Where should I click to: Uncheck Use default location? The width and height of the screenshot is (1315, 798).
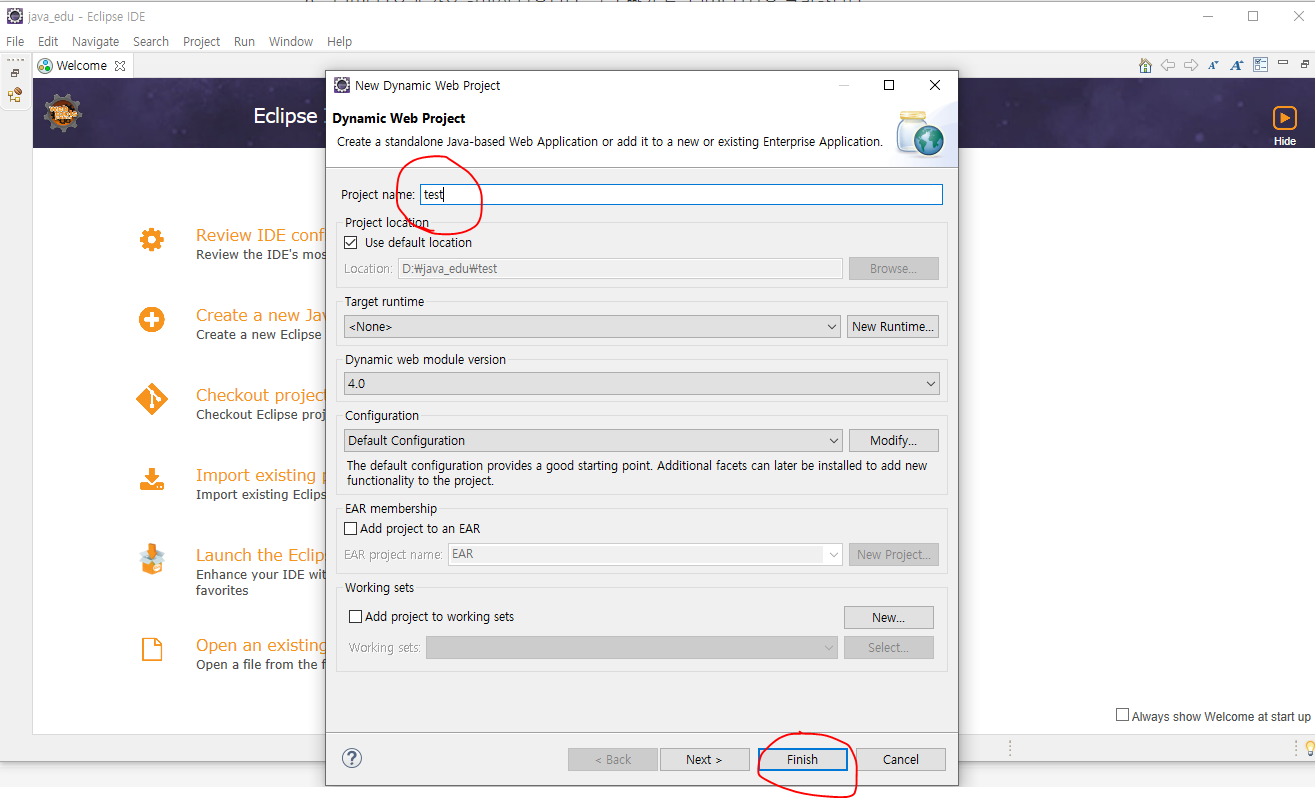point(351,242)
